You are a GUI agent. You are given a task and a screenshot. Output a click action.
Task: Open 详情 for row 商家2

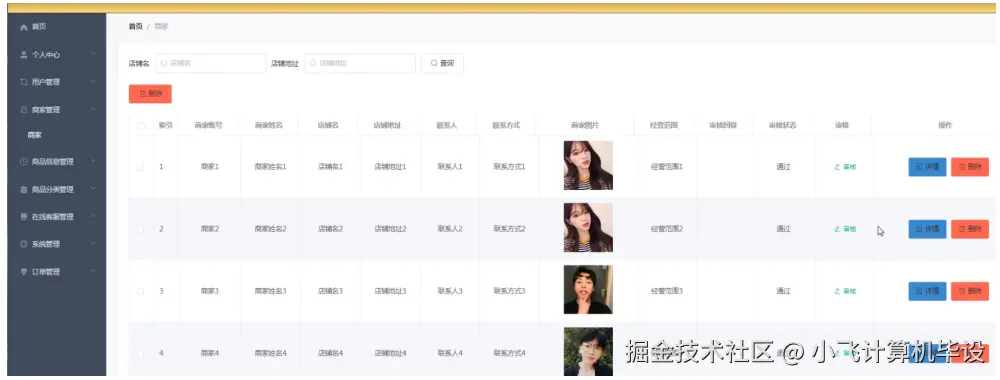click(x=927, y=229)
